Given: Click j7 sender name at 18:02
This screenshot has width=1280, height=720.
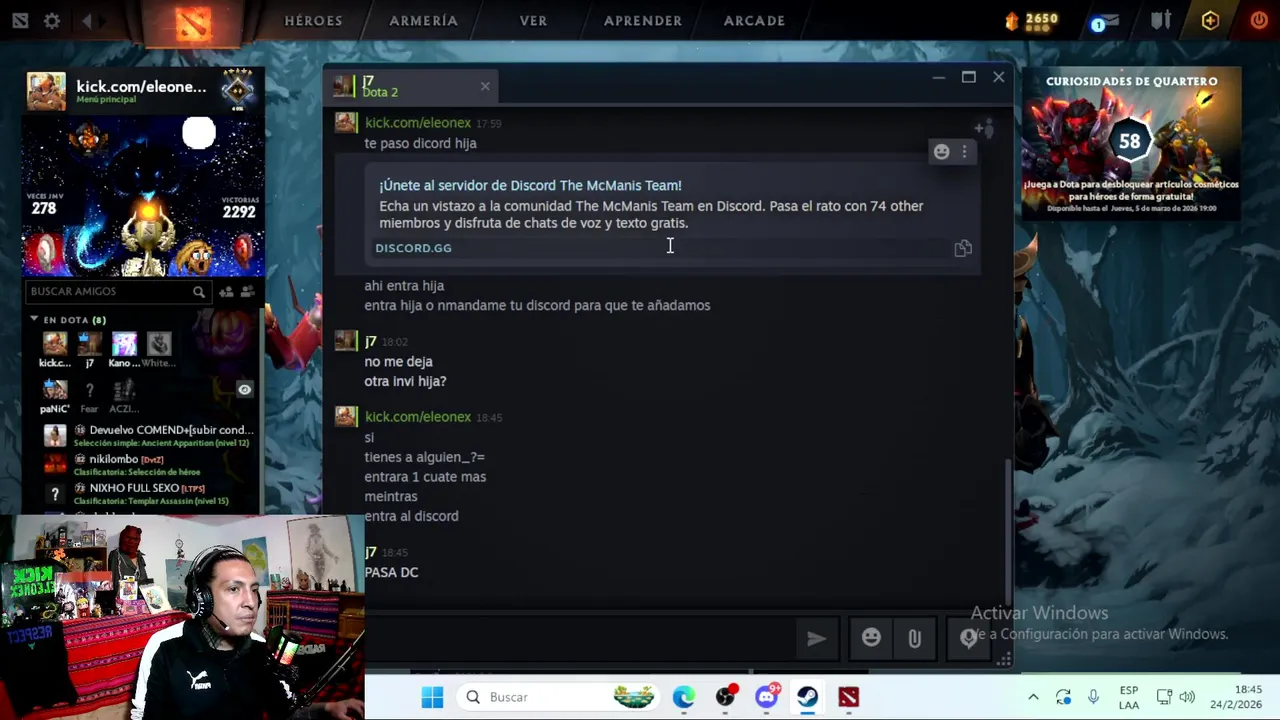Looking at the screenshot, I should [370, 341].
